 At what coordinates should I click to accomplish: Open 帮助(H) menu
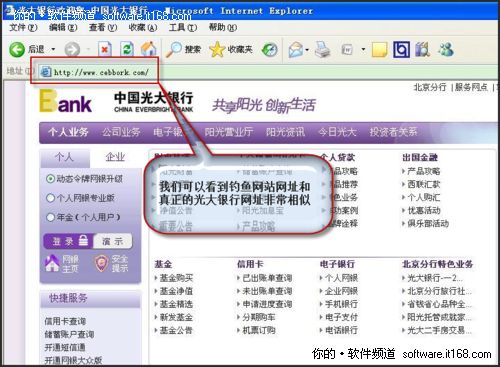pos(223,27)
